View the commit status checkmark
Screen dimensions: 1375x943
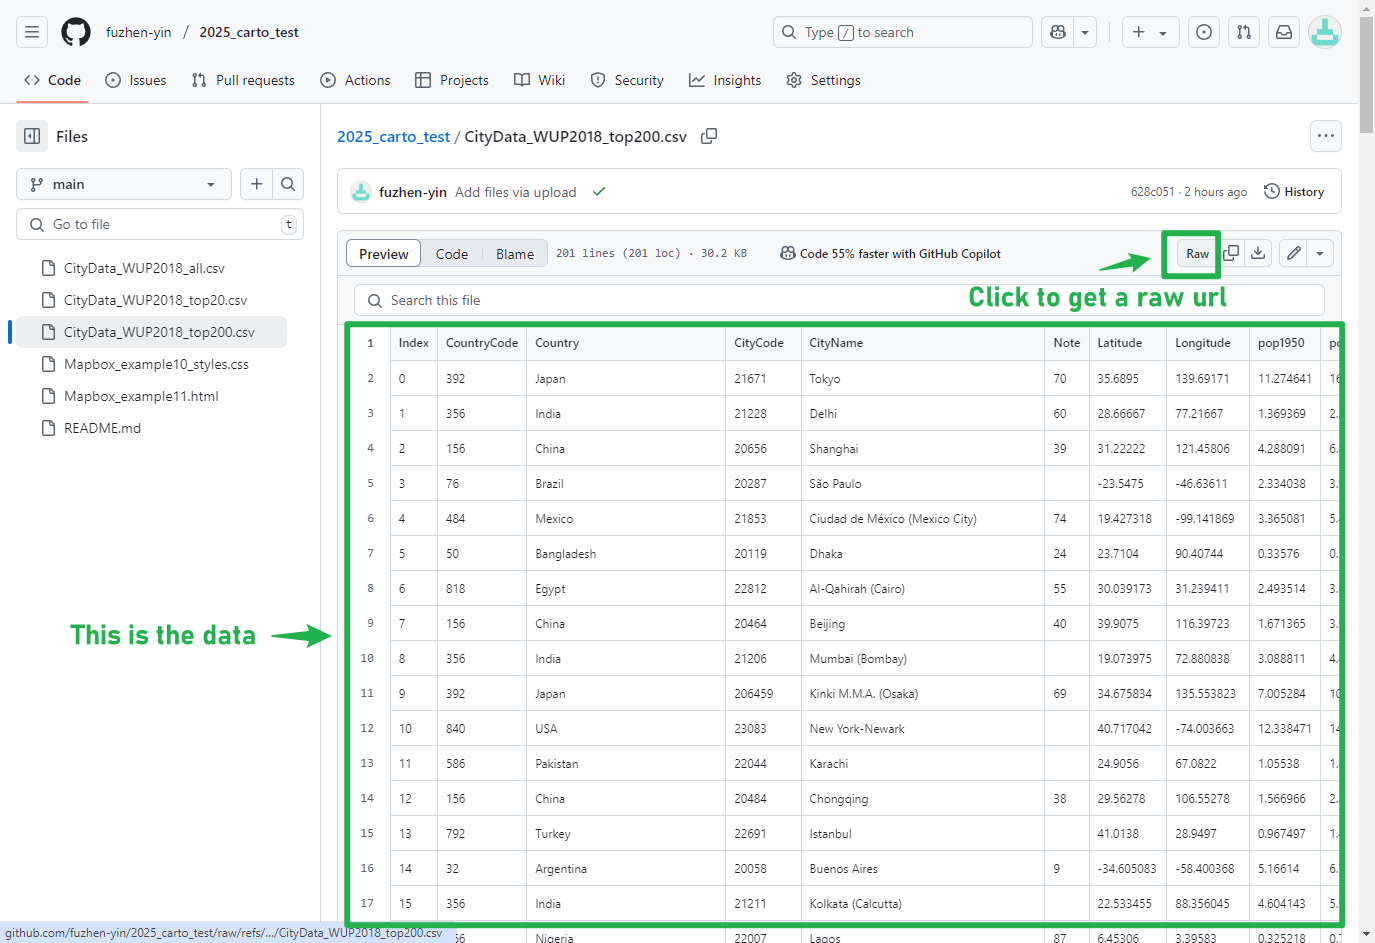[x=599, y=192]
